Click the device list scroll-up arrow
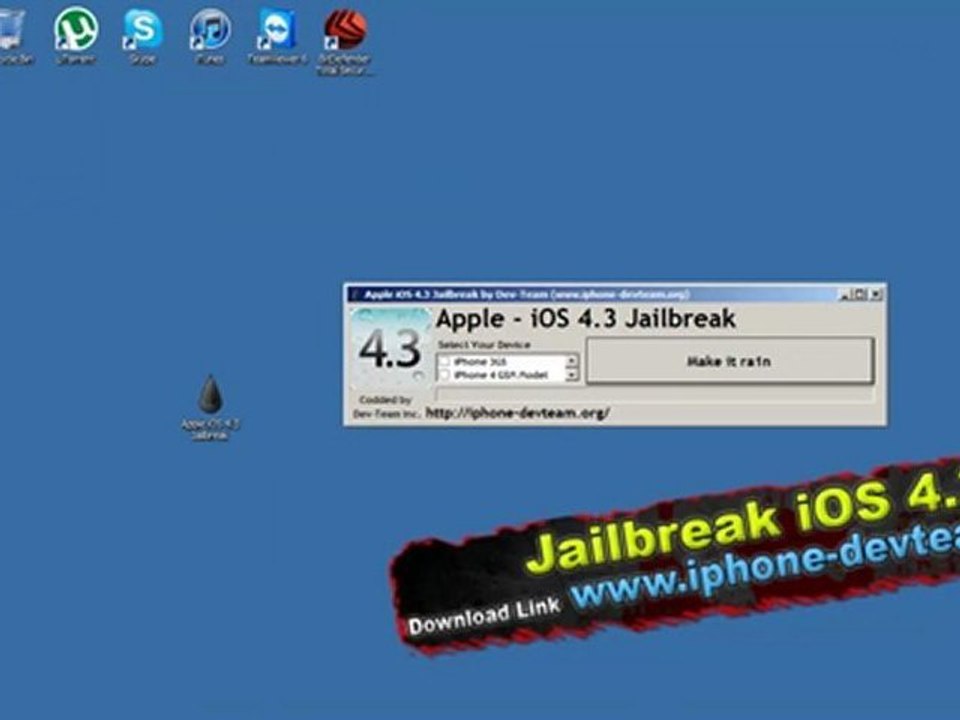This screenshot has width=960, height=720. [571, 361]
